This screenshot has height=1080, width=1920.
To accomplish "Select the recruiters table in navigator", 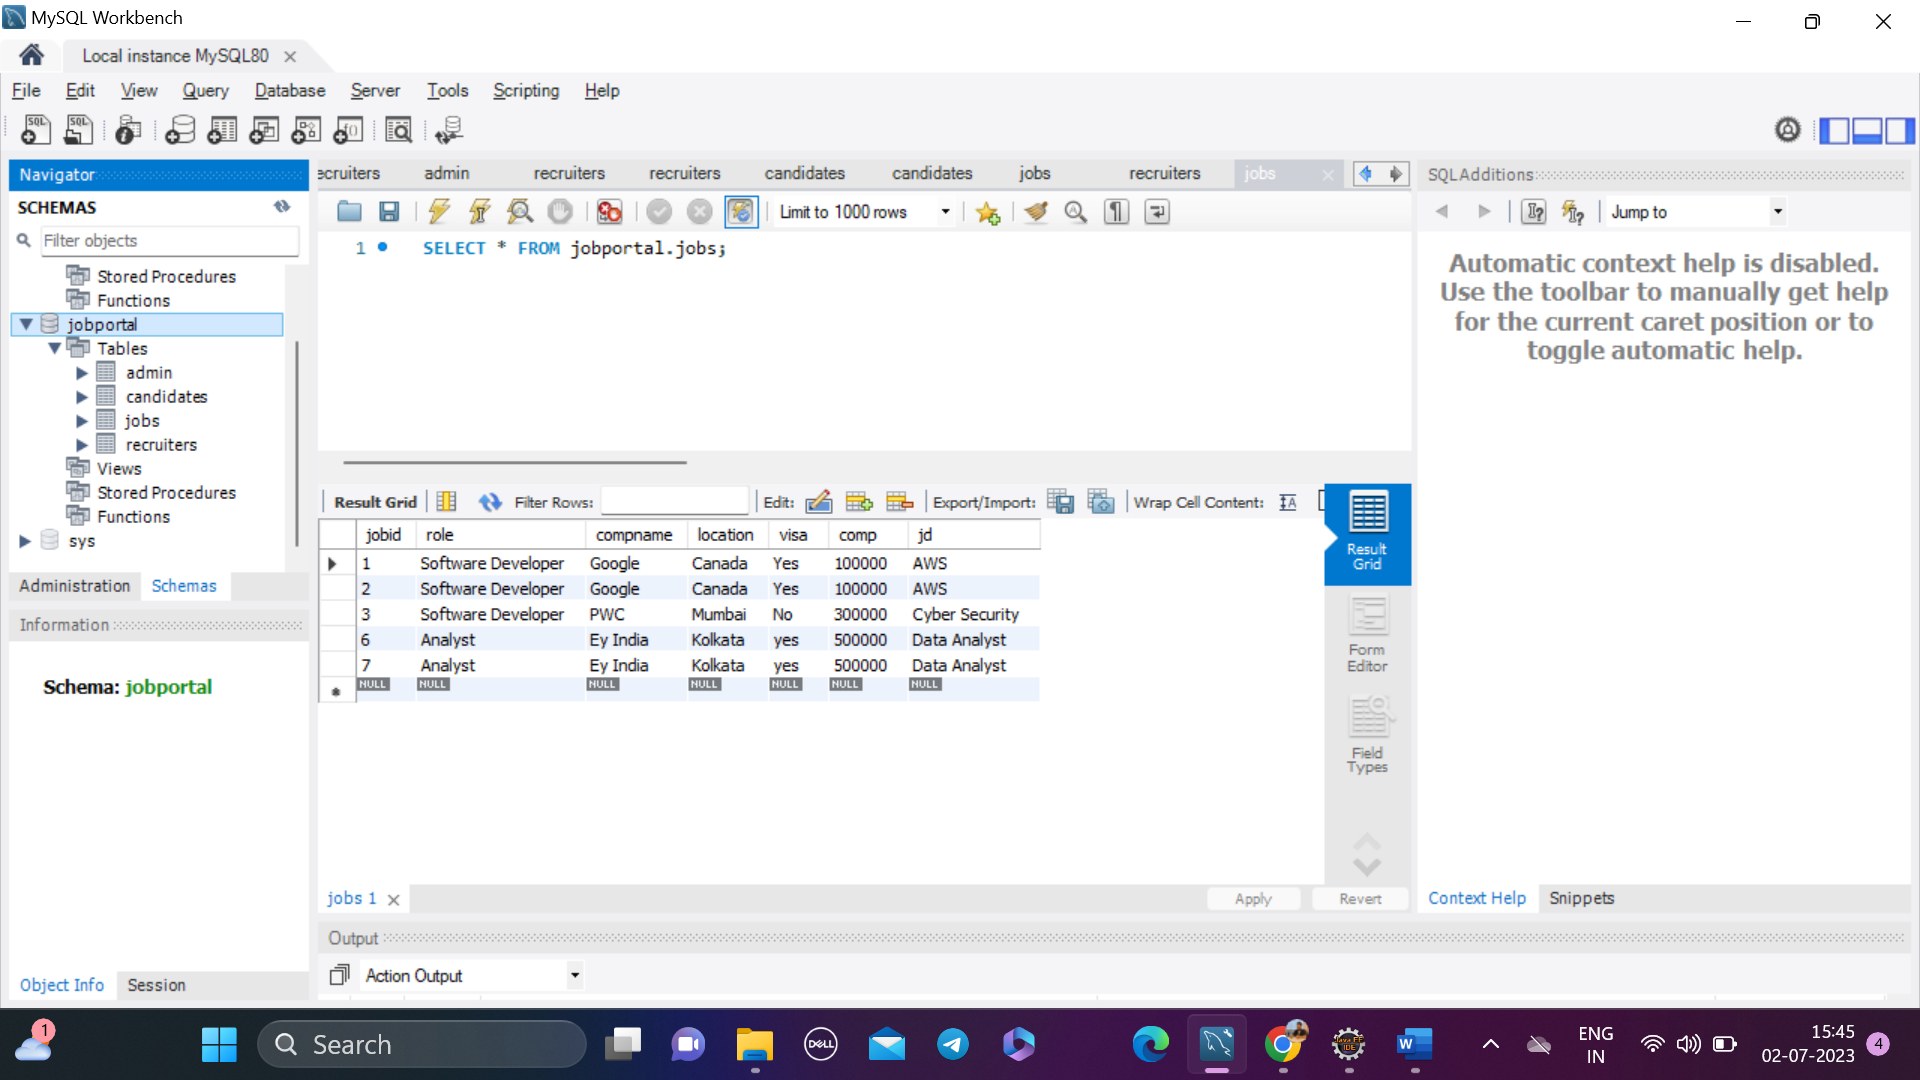I will [161, 445].
